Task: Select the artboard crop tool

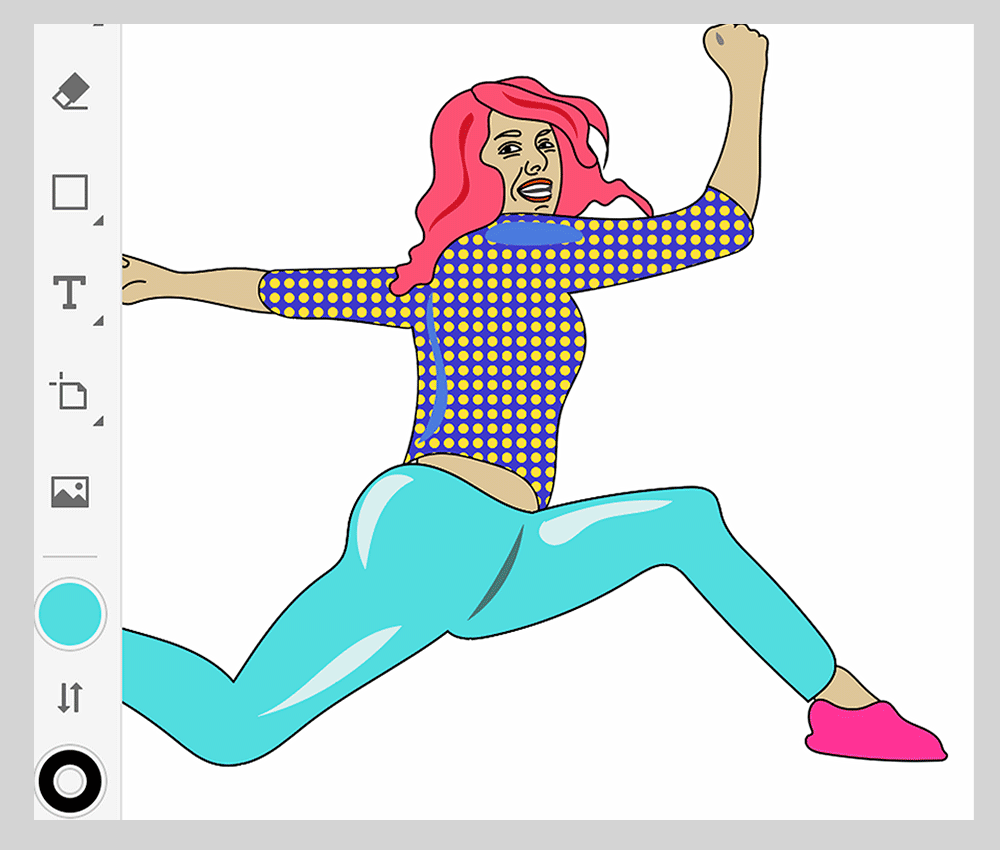Action: pos(70,392)
